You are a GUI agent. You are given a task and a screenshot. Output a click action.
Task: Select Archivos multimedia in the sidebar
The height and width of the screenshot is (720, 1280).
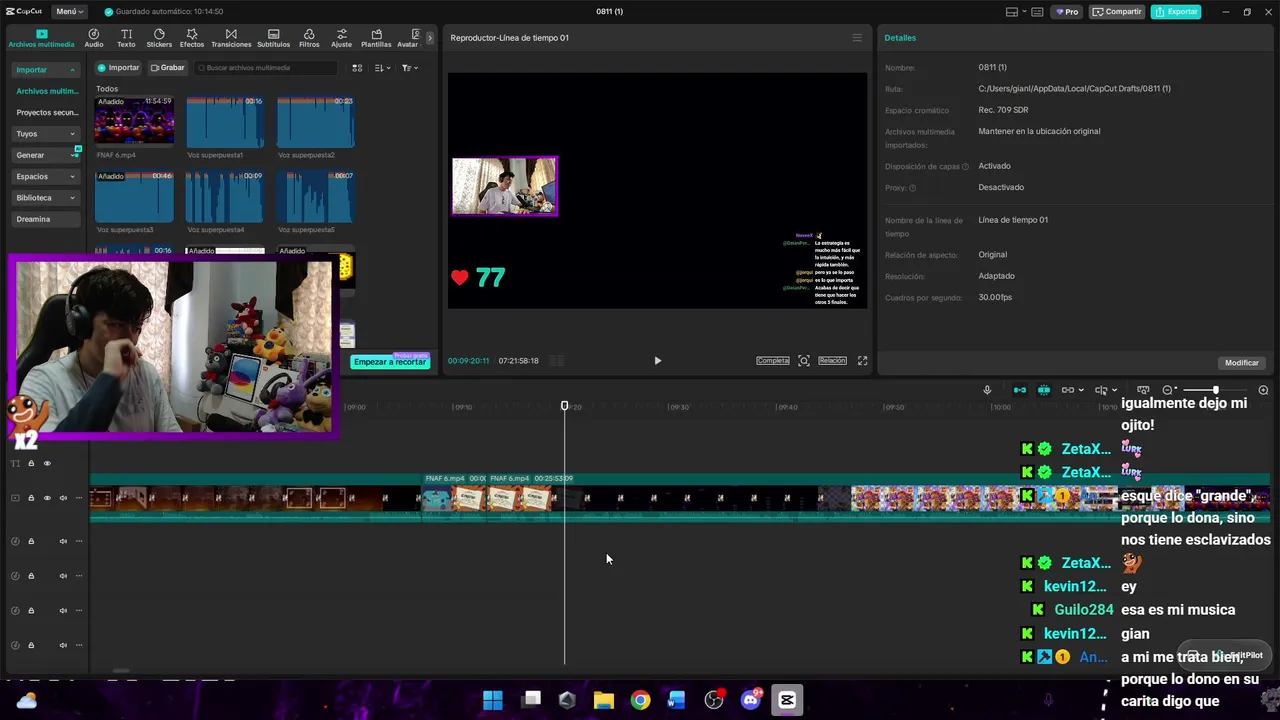tap(47, 91)
